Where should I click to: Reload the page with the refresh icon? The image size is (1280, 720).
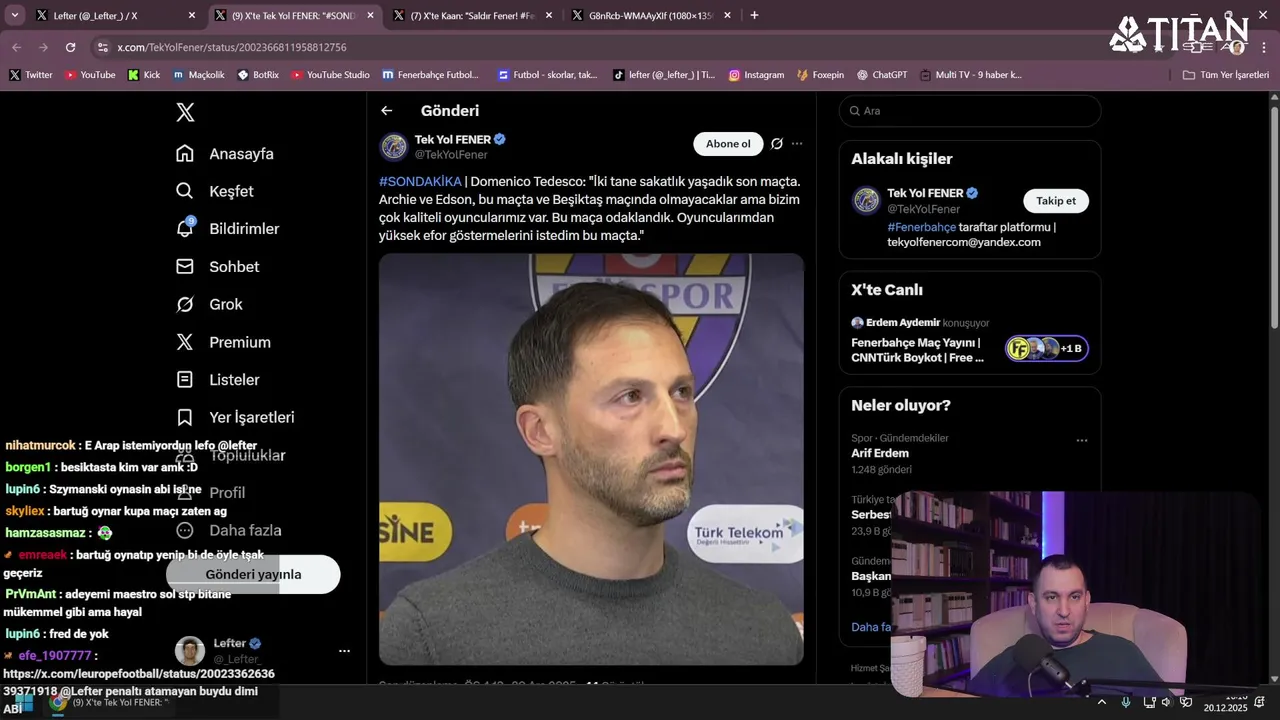(70, 47)
